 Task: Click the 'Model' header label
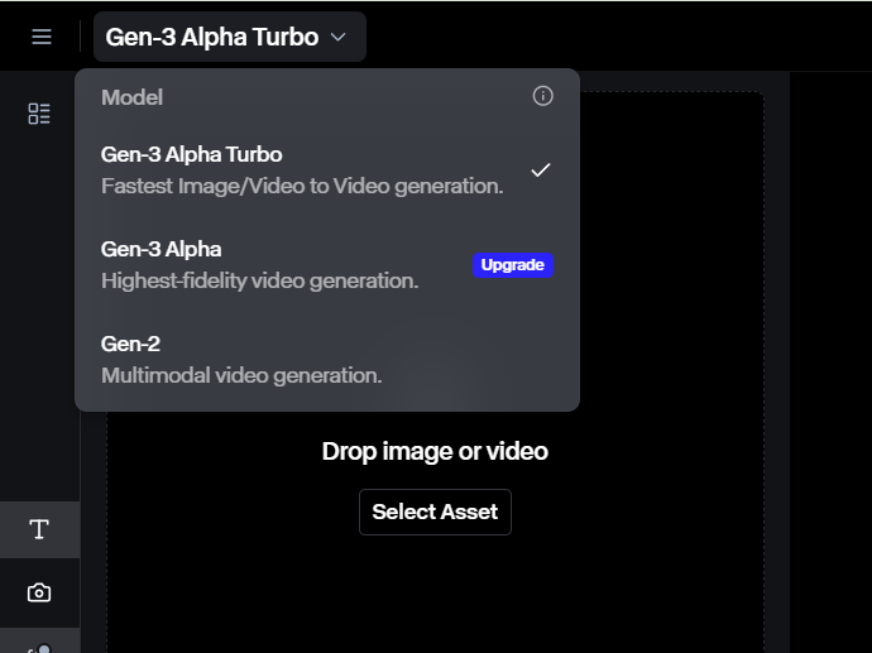pos(132,97)
